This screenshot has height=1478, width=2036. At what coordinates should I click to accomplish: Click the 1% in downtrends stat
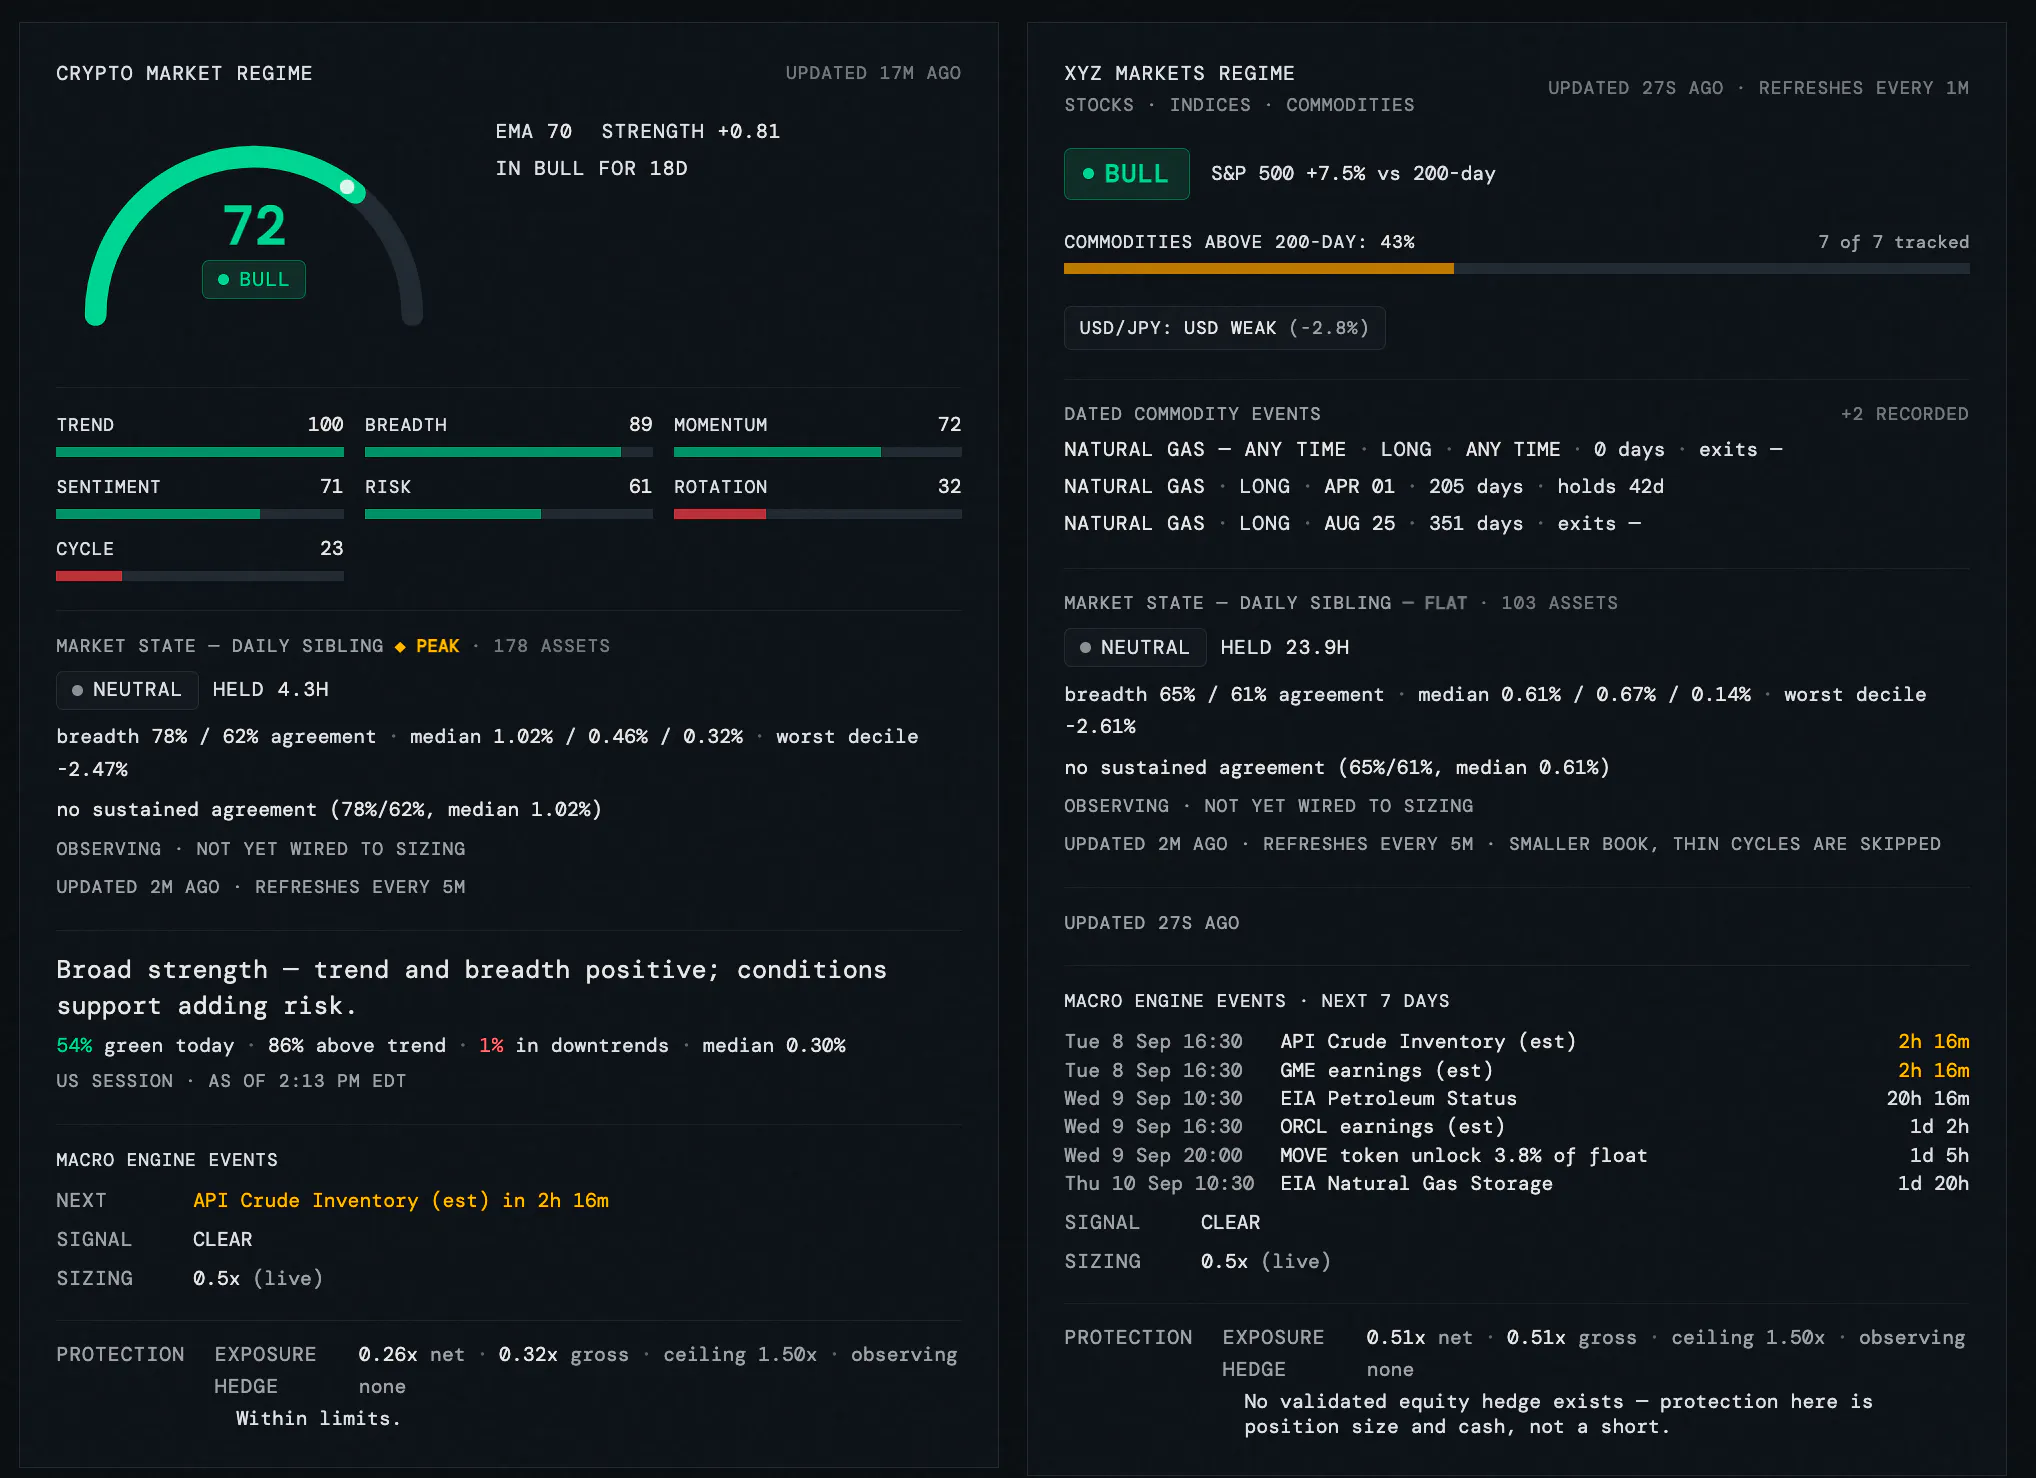574,1045
